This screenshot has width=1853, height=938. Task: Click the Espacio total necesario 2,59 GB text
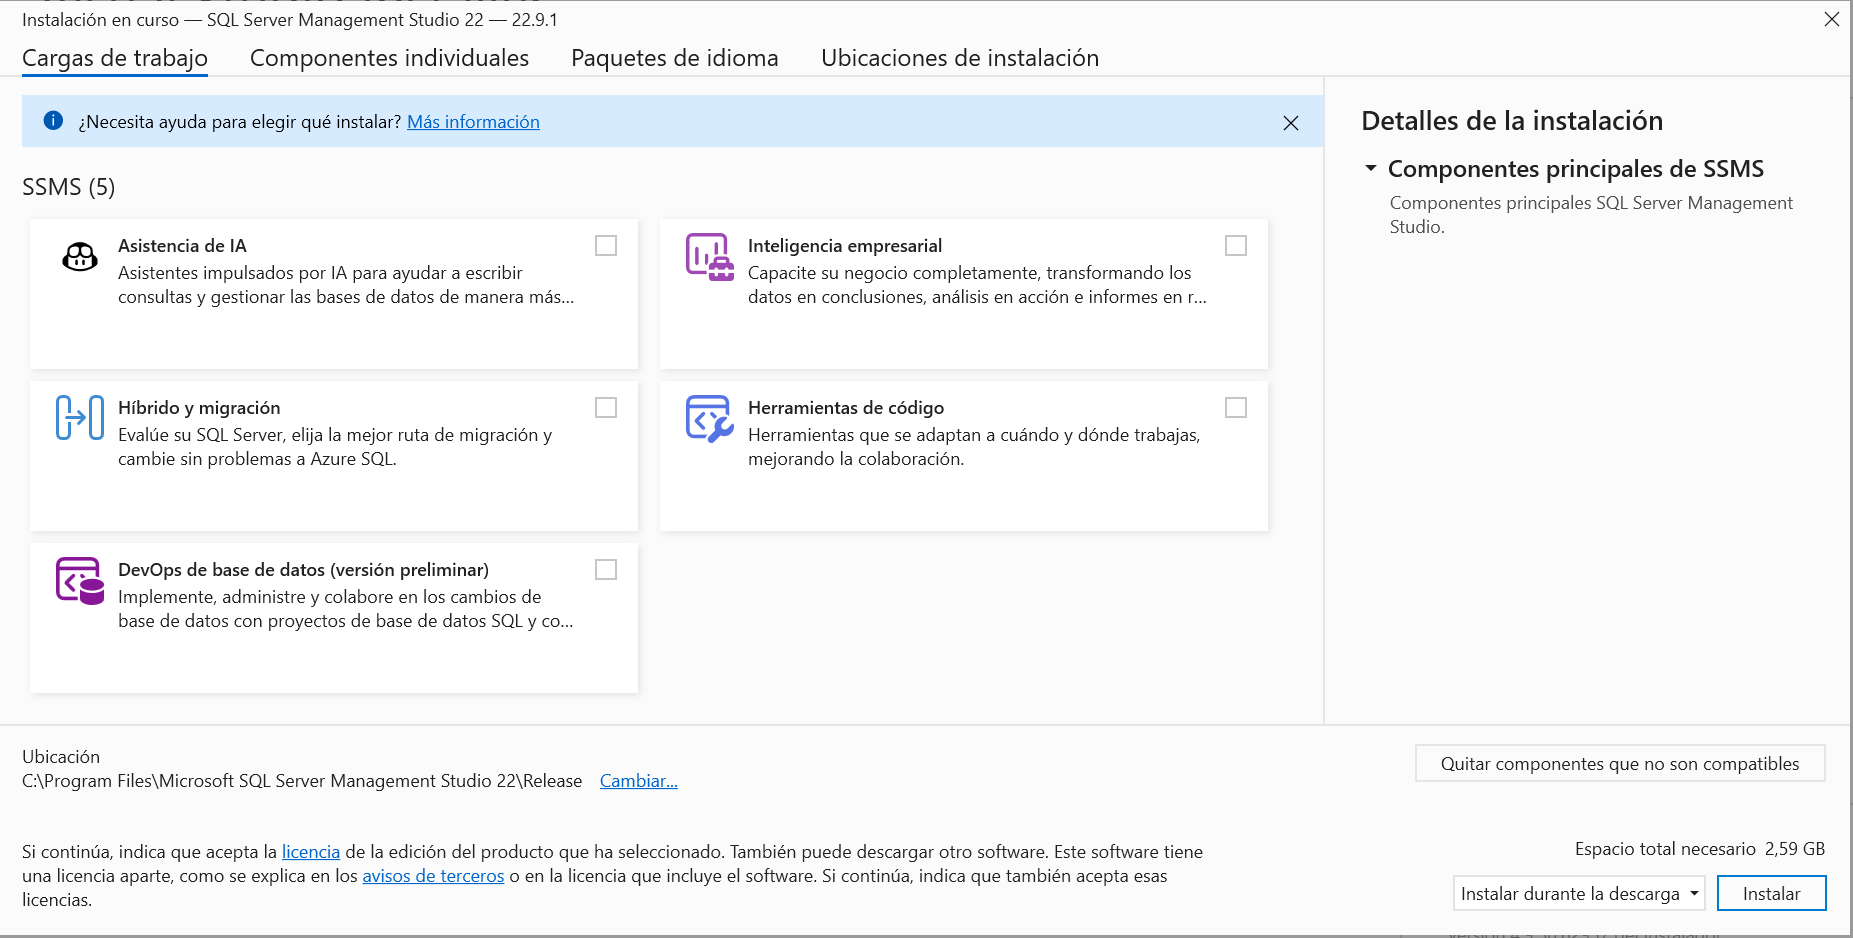point(1700,849)
